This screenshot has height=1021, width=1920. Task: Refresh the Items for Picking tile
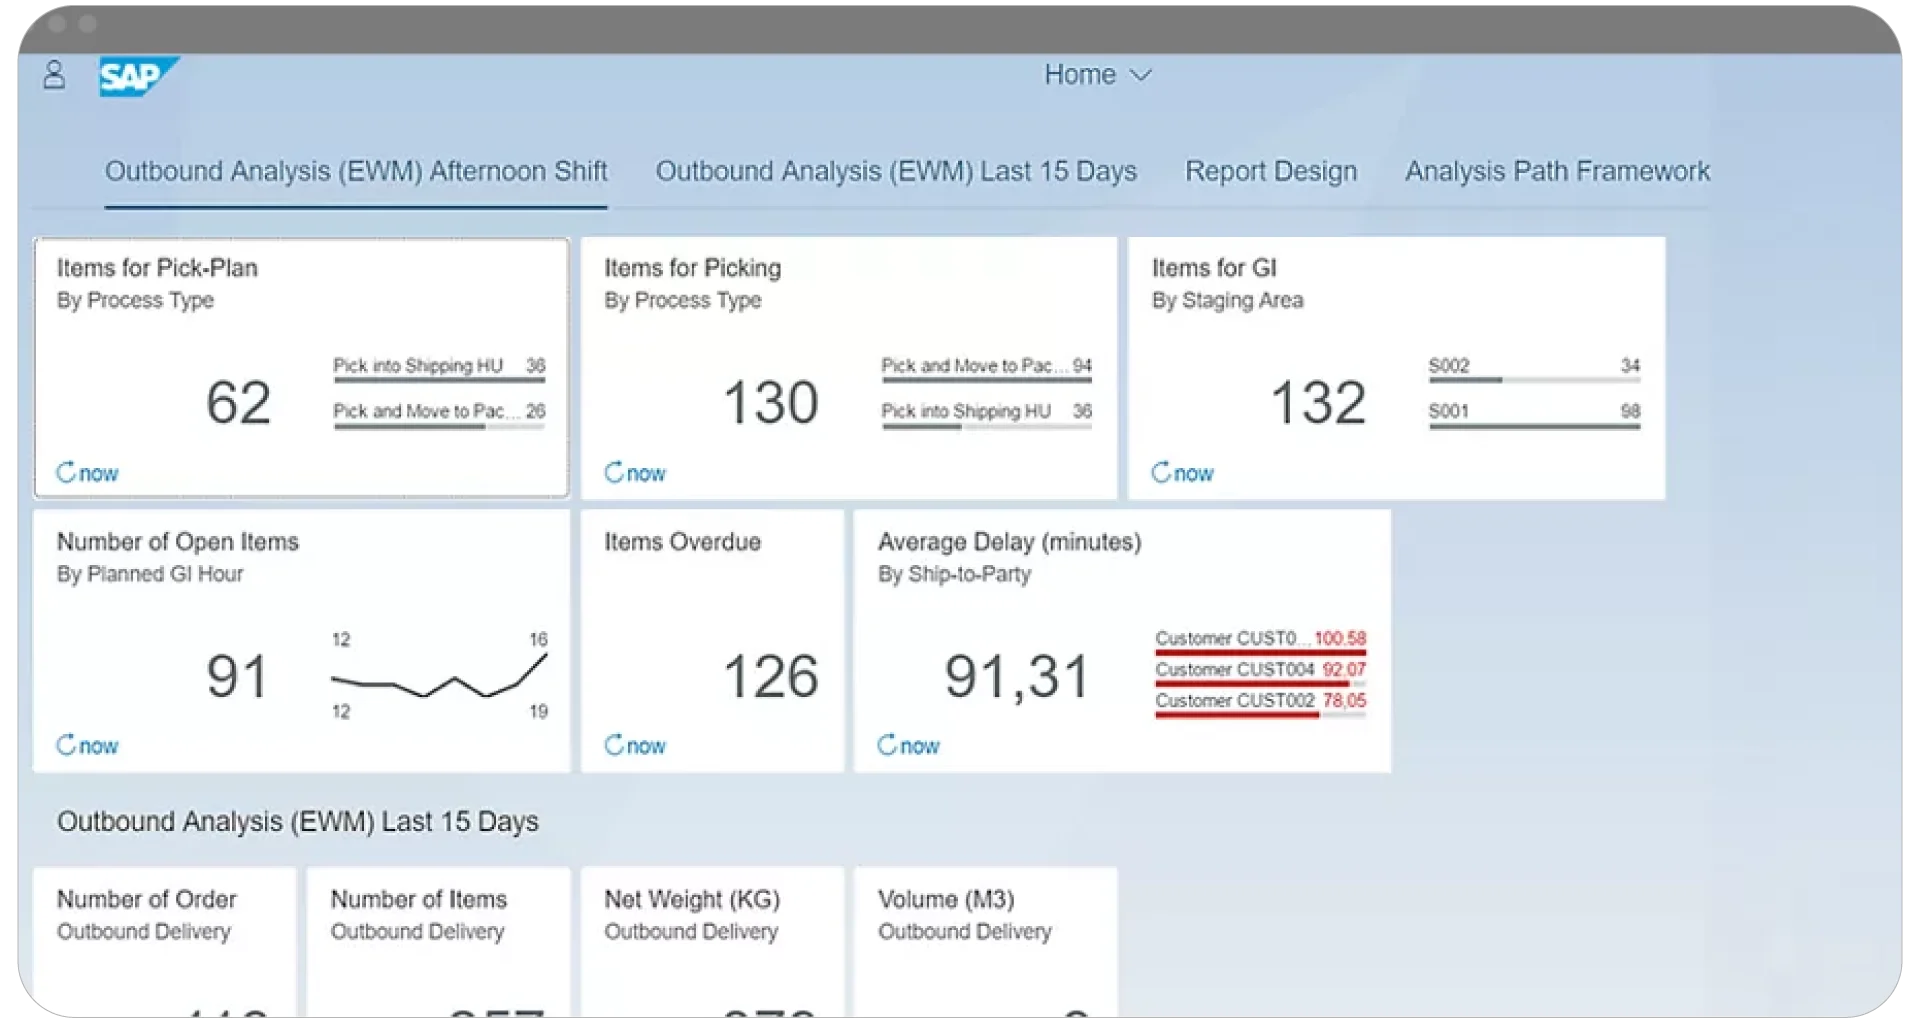[635, 473]
